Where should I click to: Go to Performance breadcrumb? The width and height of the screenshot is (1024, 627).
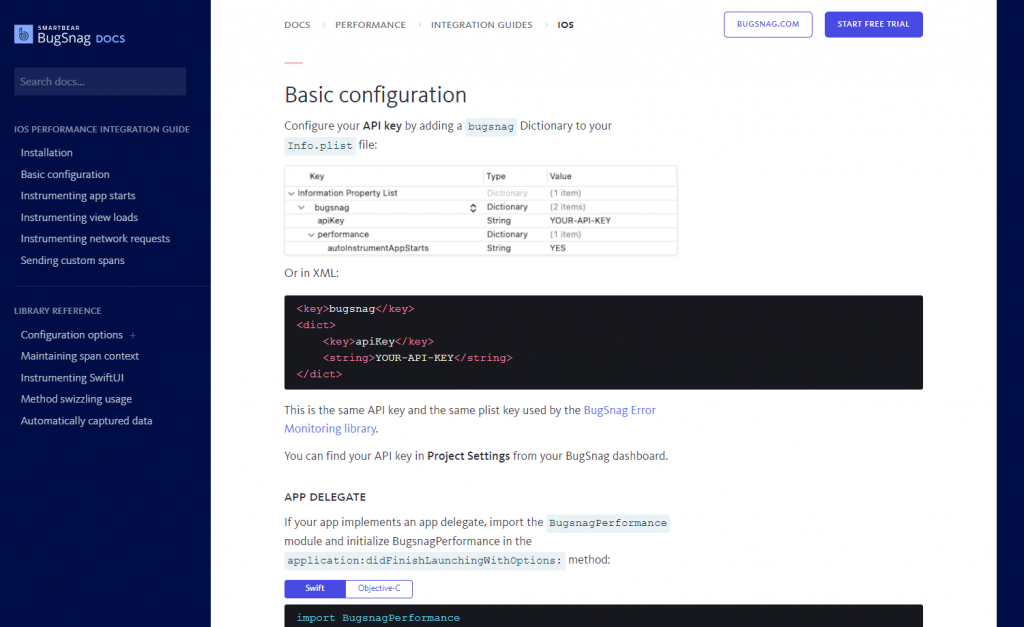tap(370, 25)
